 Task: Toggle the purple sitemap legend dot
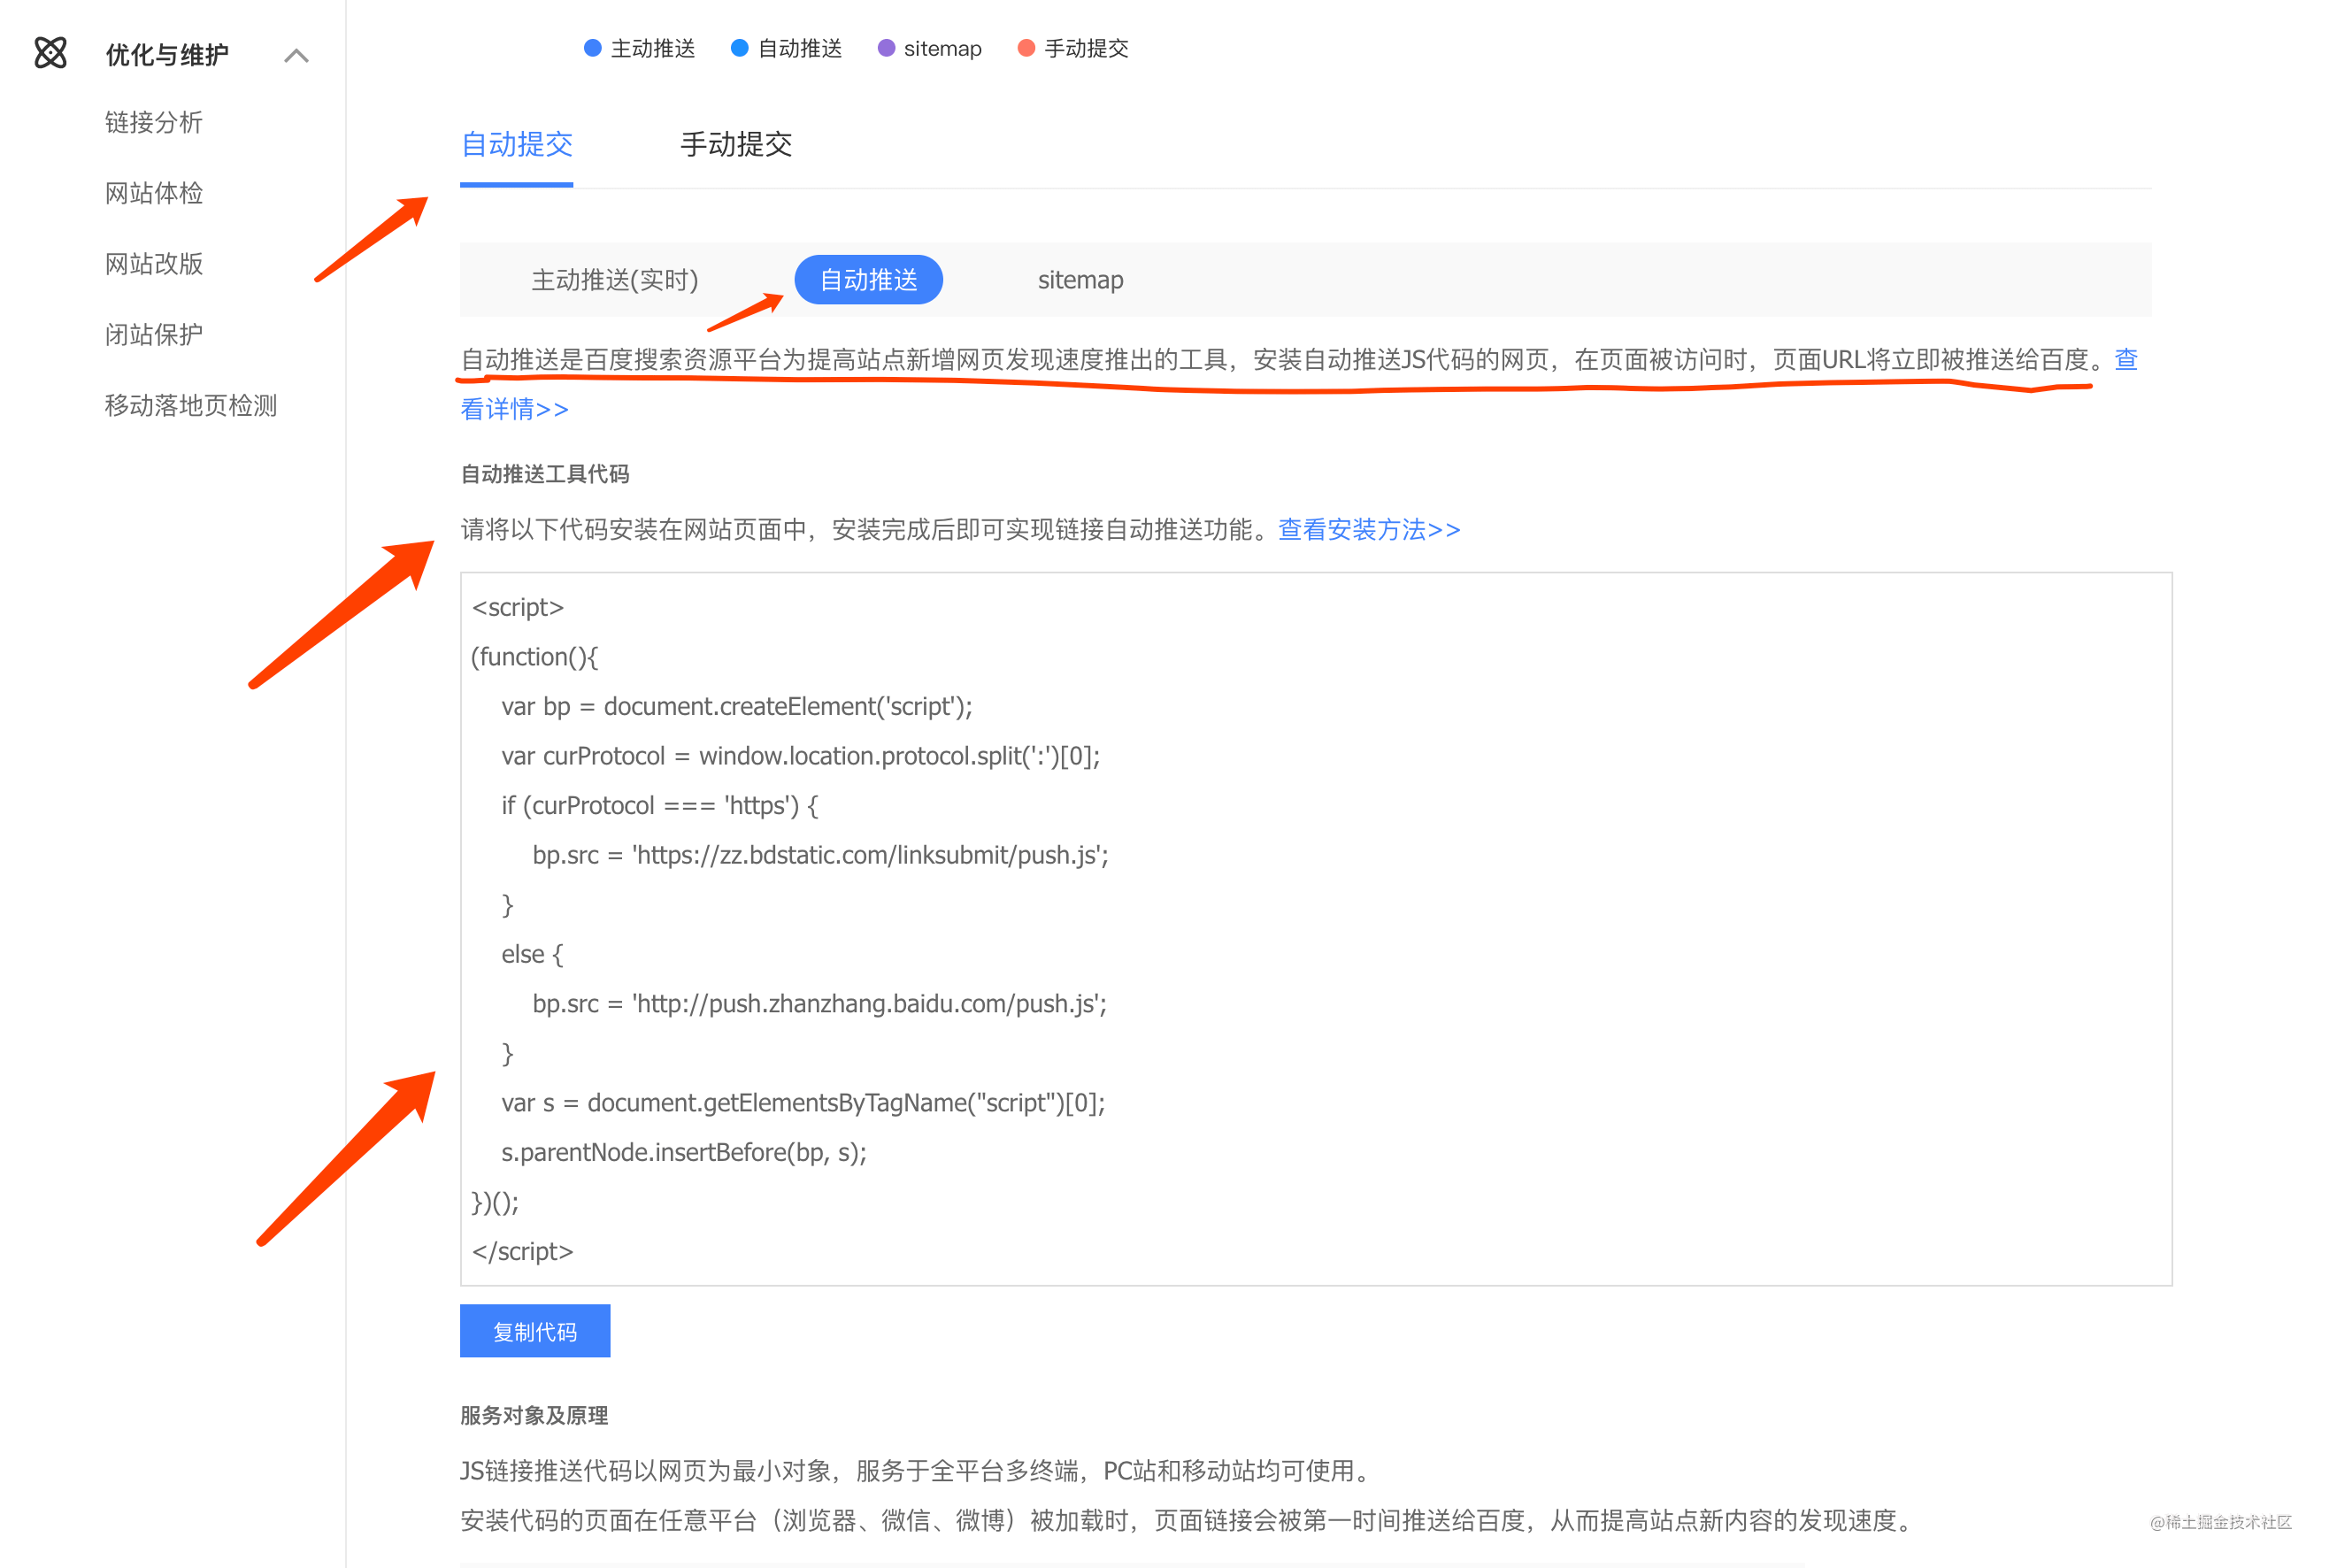click(886, 48)
